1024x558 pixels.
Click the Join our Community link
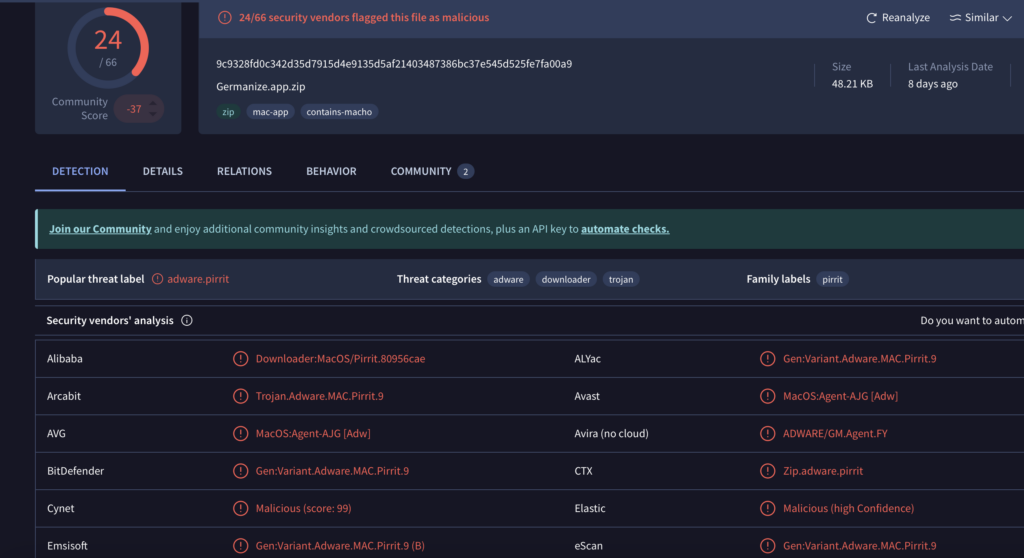100,229
